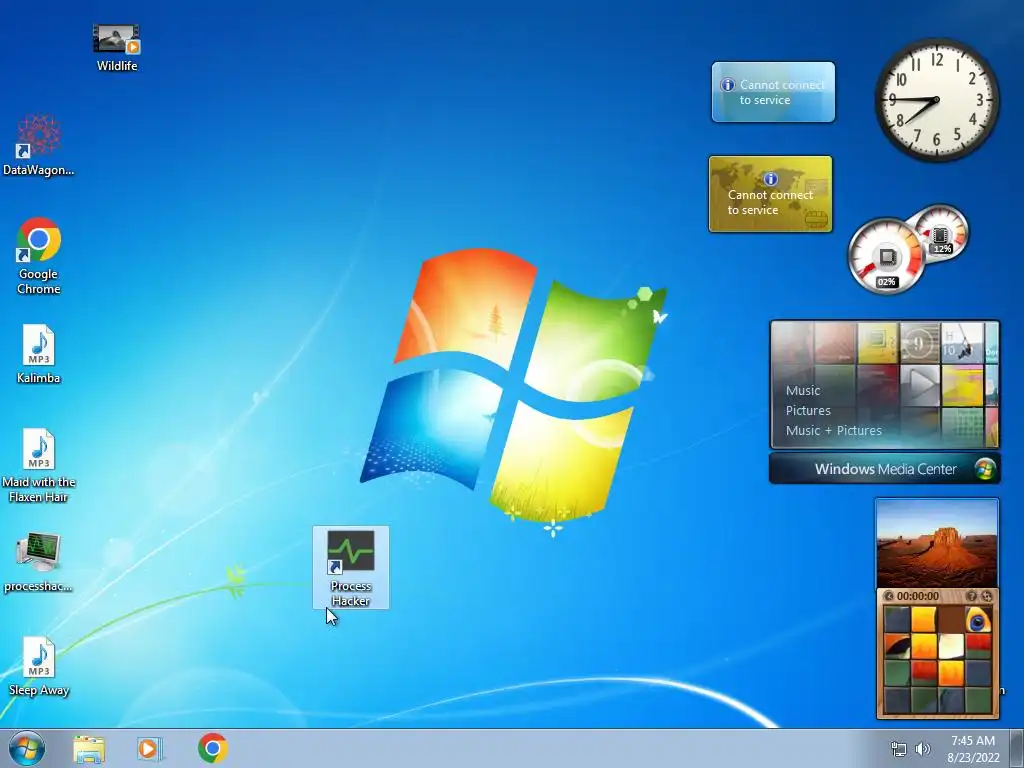Click the memory gauge showing 12%
The width and height of the screenshot is (1024, 768).
click(x=941, y=233)
